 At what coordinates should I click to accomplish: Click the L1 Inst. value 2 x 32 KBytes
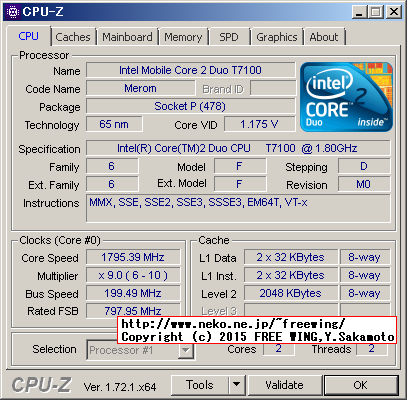[x=291, y=275]
